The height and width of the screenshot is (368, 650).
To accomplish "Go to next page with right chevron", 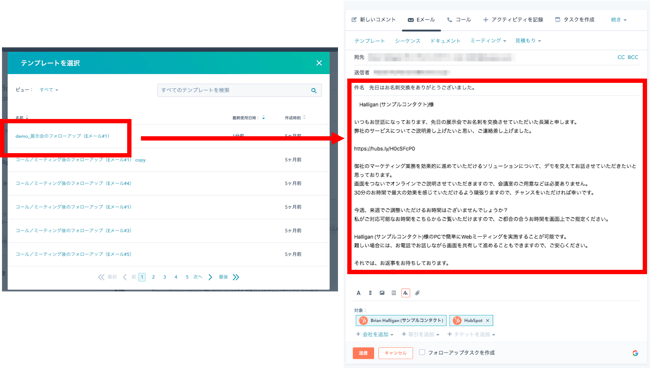I will coord(210,277).
